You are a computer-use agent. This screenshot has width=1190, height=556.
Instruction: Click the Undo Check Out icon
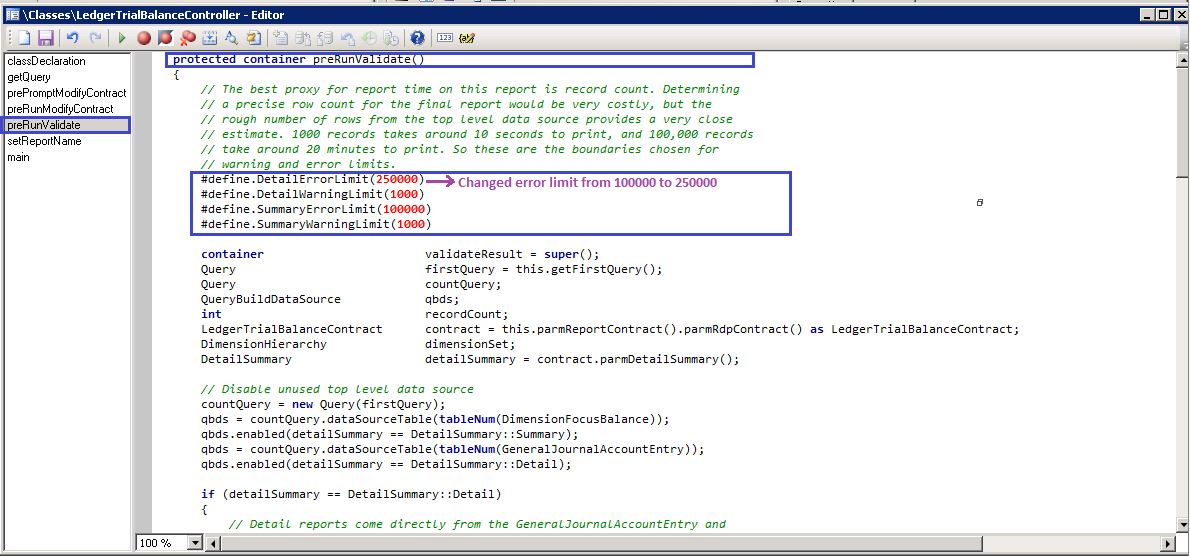point(348,38)
